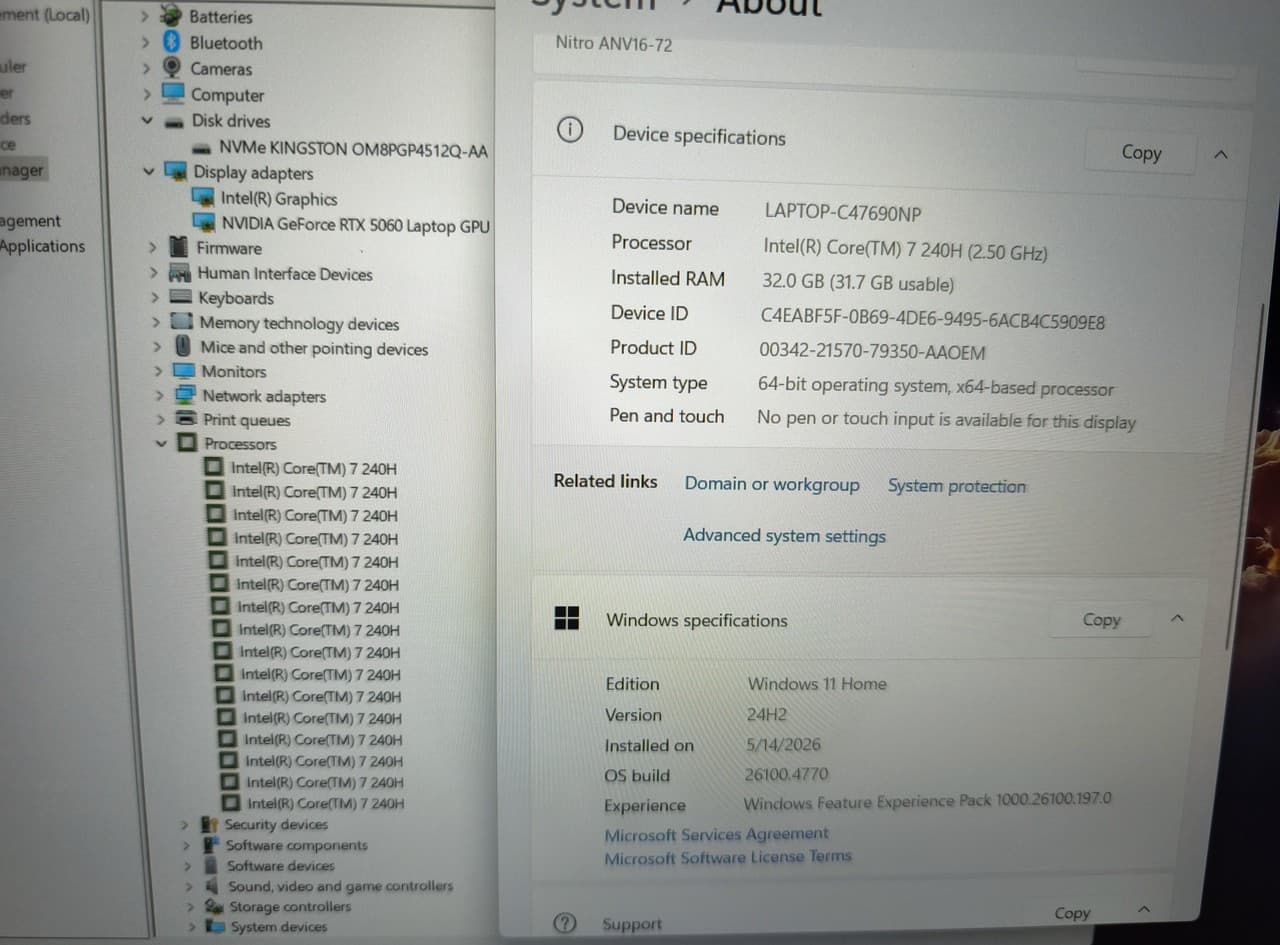1280x945 pixels.
Task: Expand the Firmware node
Action: click(152, 248)
